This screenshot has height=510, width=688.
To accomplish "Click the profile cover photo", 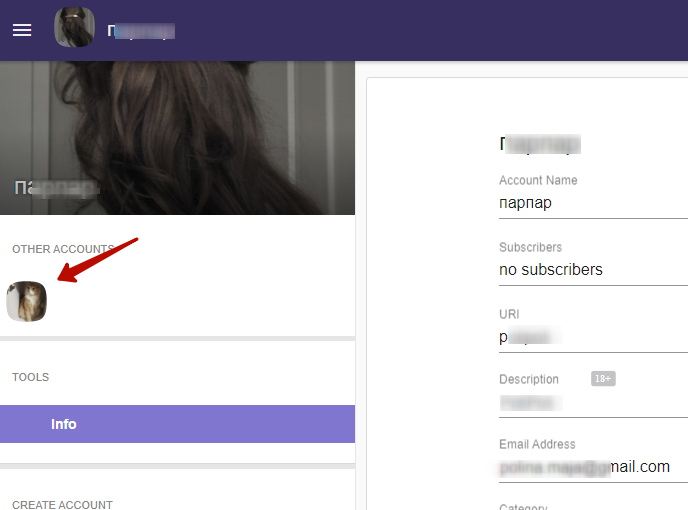I will 177,138.
